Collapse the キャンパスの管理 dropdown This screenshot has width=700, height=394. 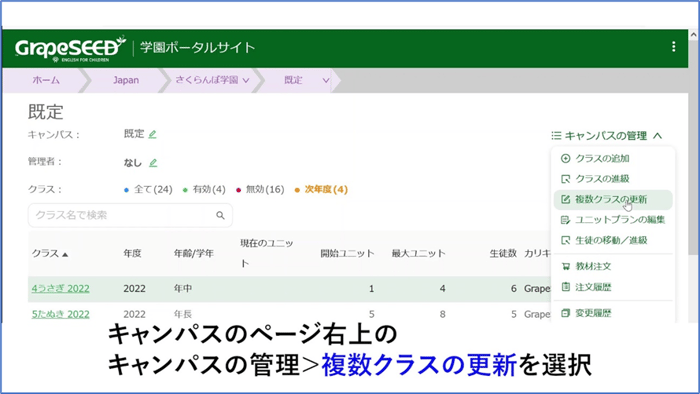click(x=607, y=136)
